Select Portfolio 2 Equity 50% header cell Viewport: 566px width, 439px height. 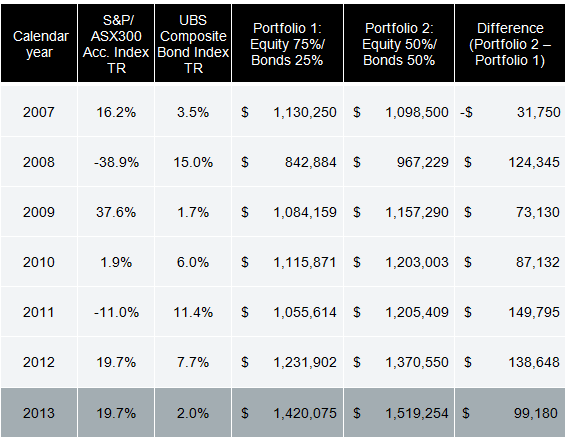pos(399,43)
